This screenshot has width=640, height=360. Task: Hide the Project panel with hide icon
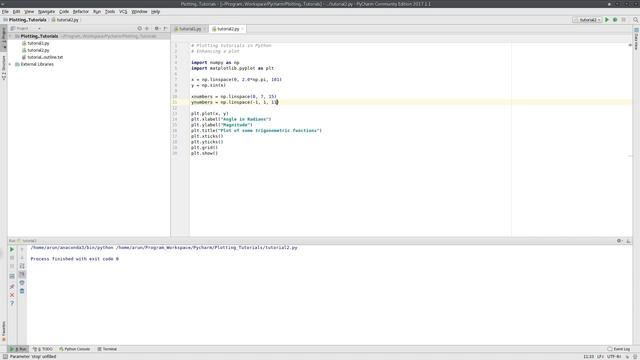coord(165,29)
